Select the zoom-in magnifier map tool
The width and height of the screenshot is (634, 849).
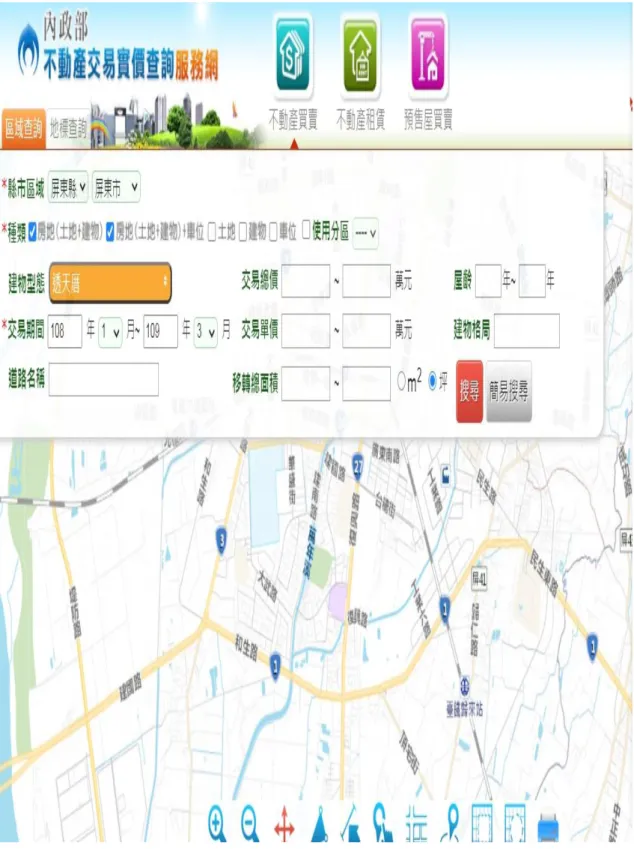(217, 824)
